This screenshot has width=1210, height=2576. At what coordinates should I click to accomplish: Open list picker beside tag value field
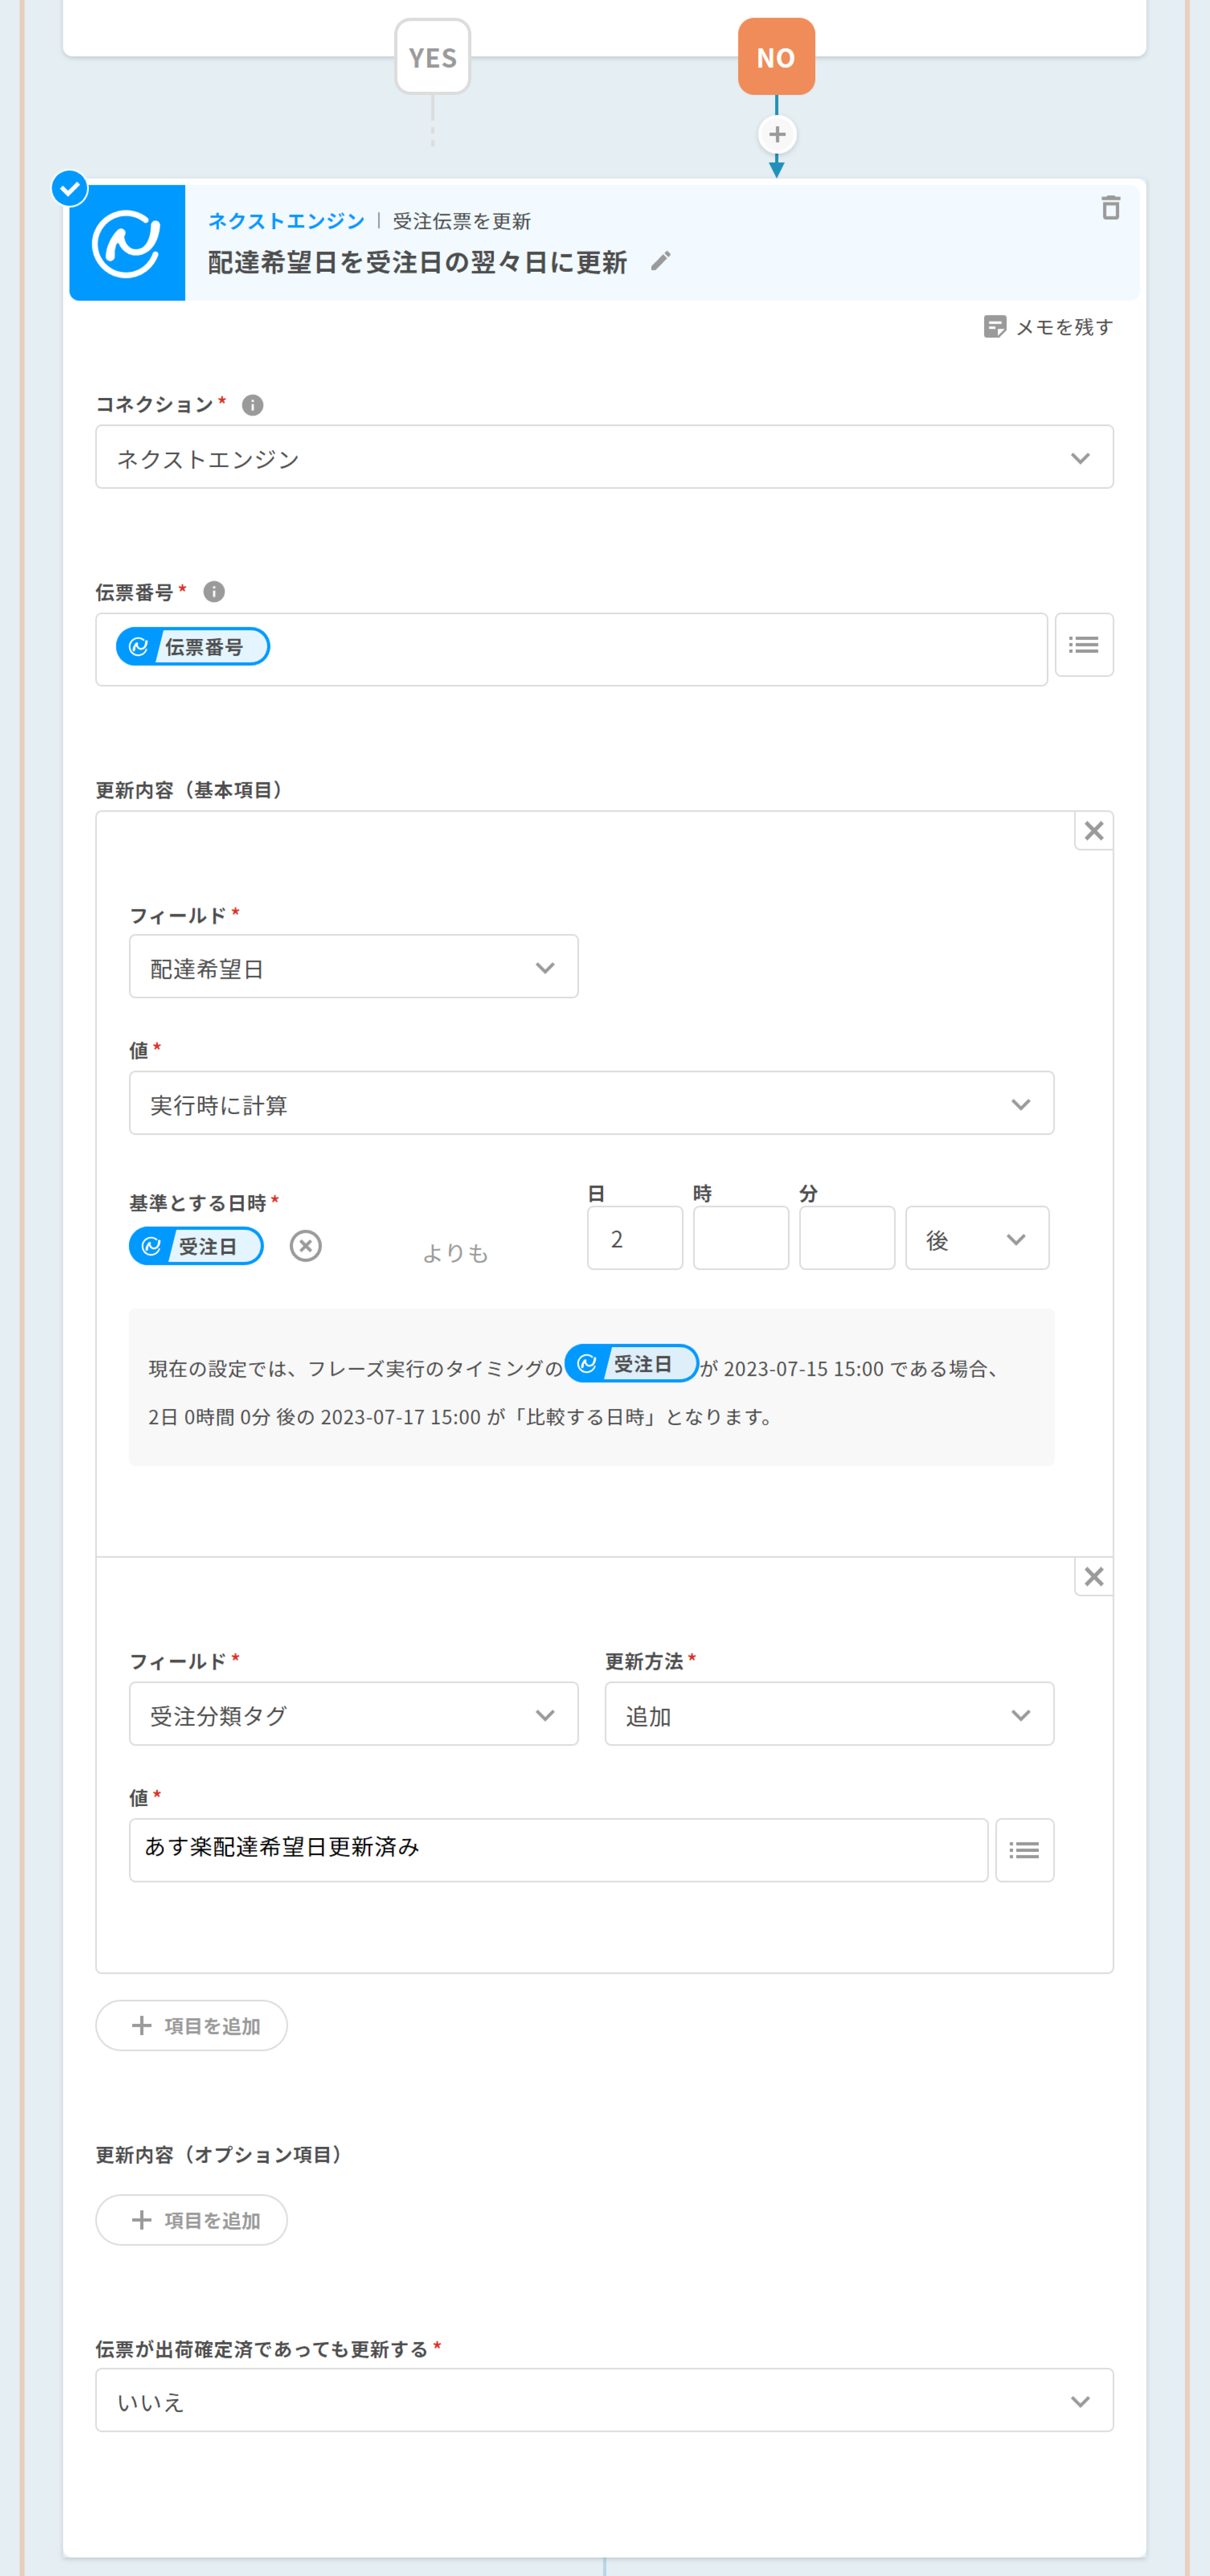click(1023, 1850)
